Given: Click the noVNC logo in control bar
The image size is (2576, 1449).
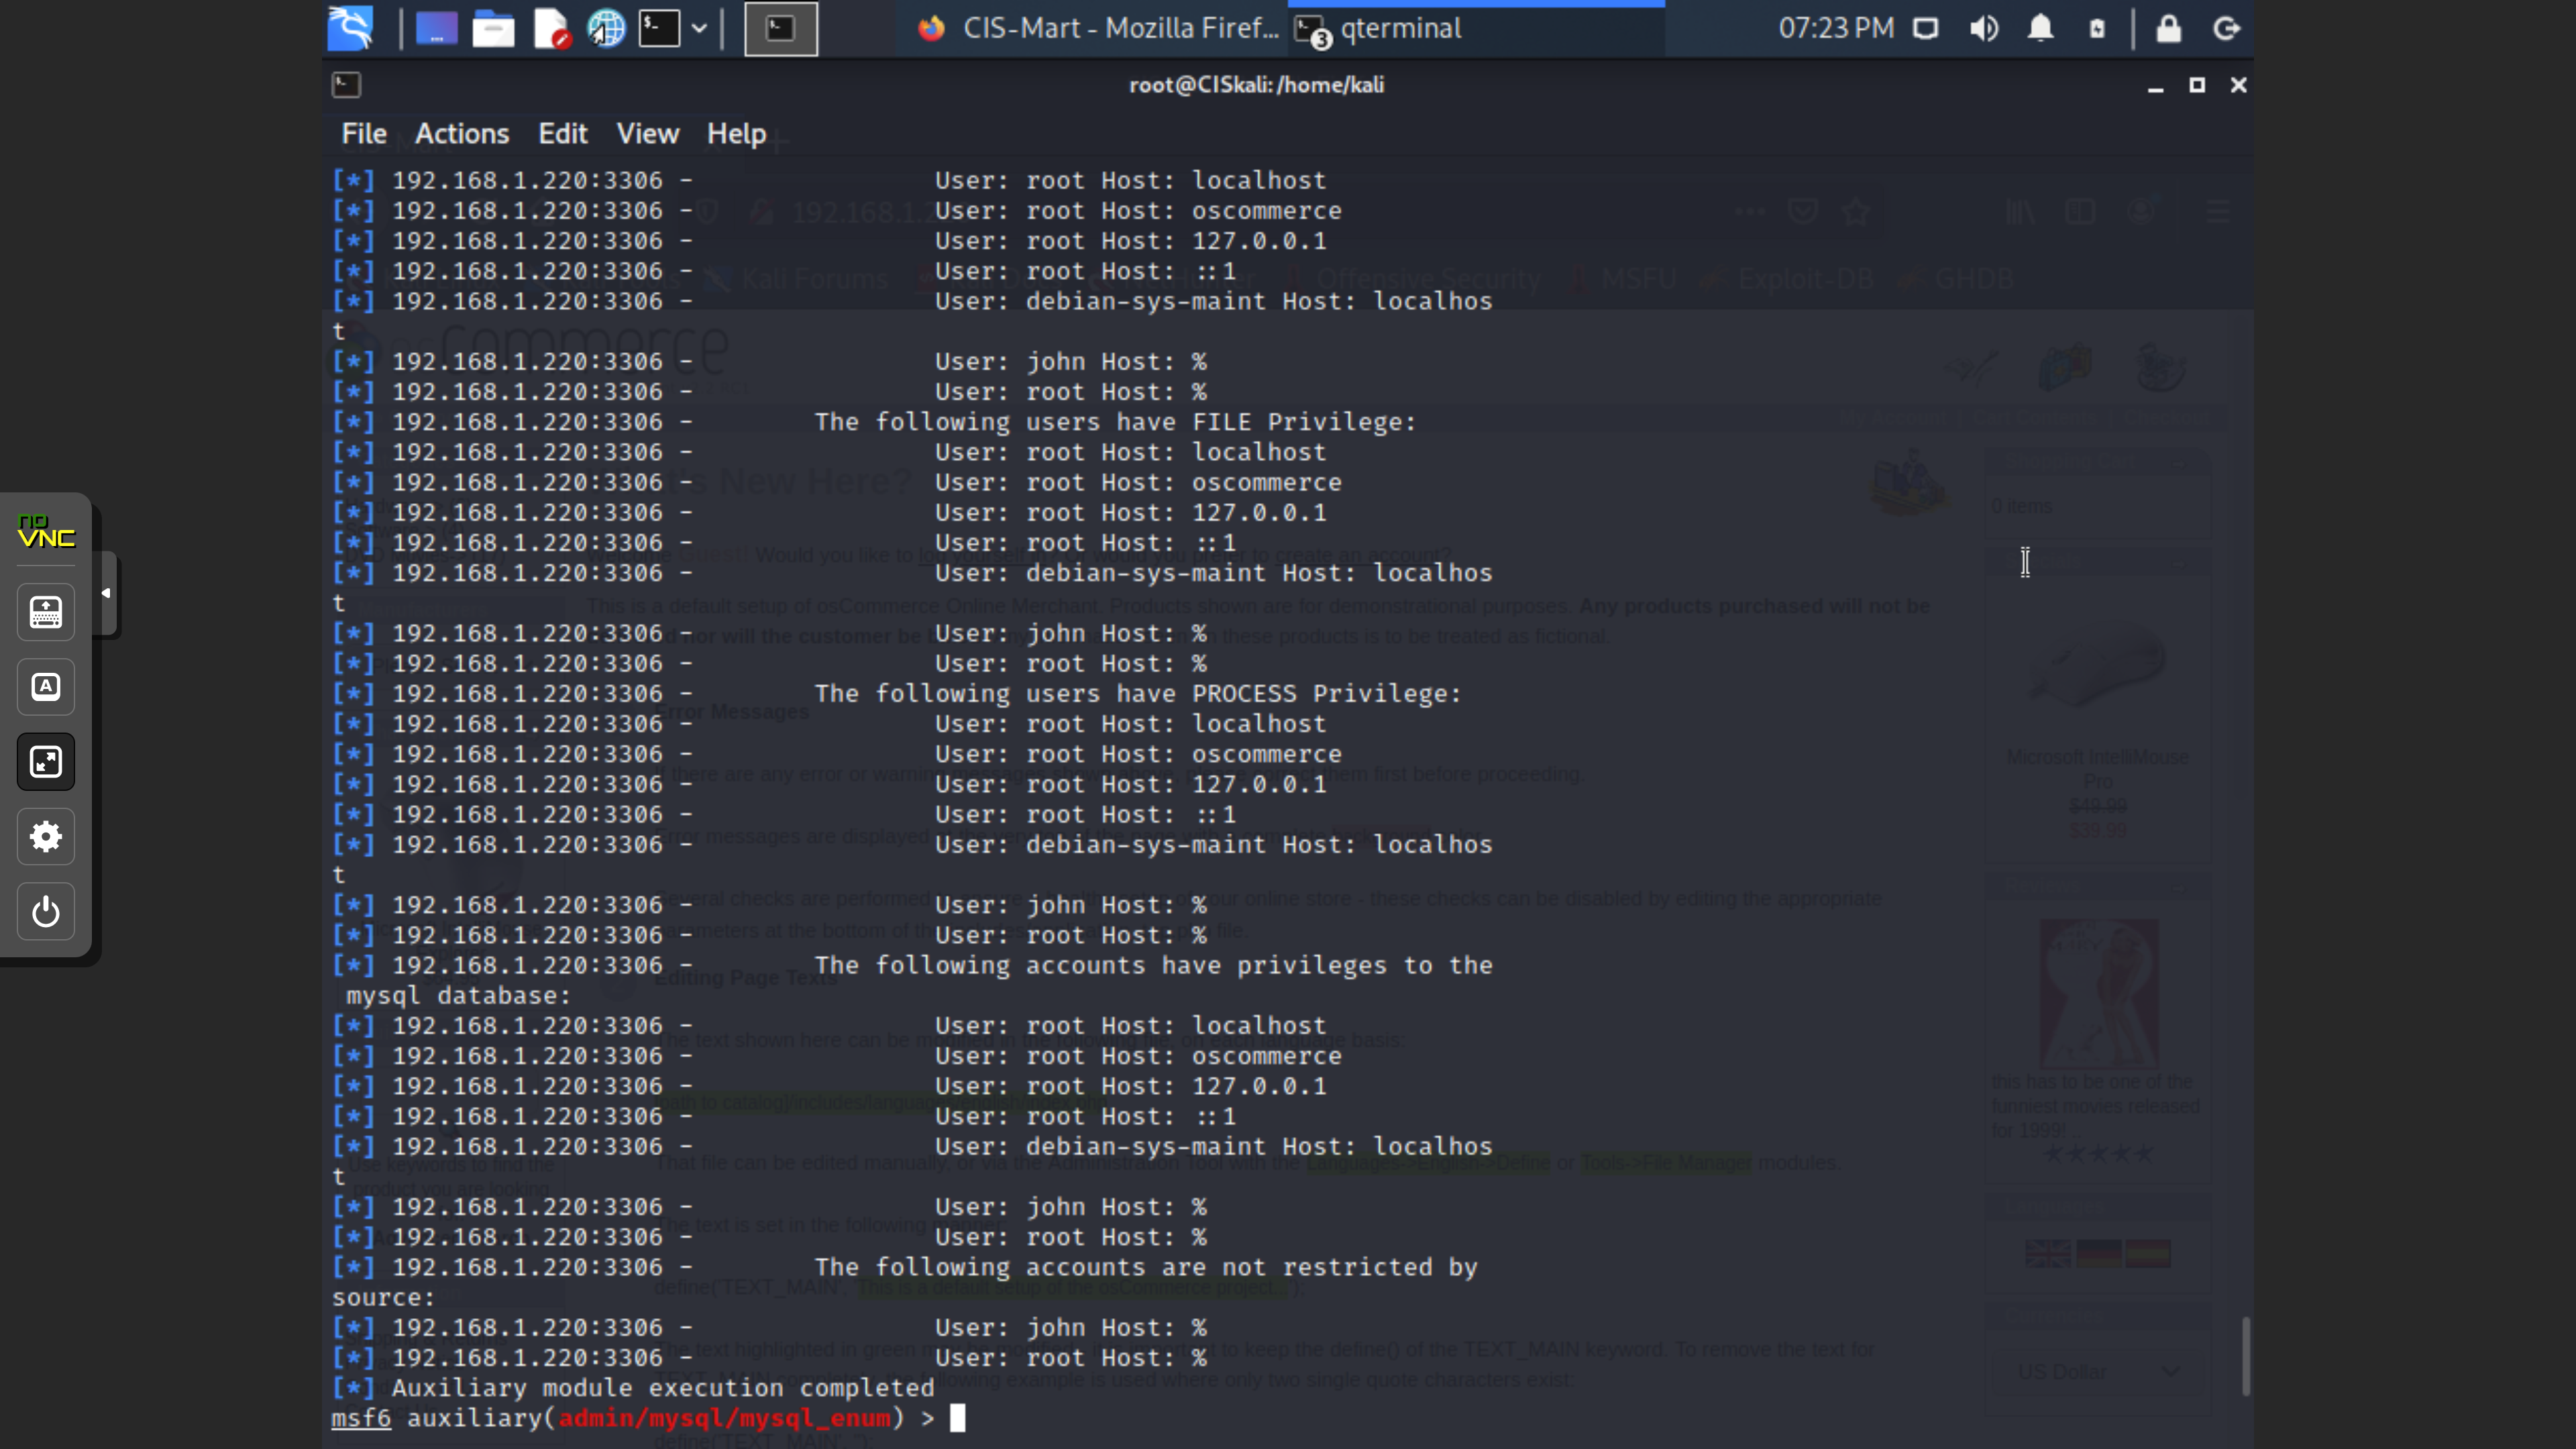Looking at the screenshot, I should 46,531.
